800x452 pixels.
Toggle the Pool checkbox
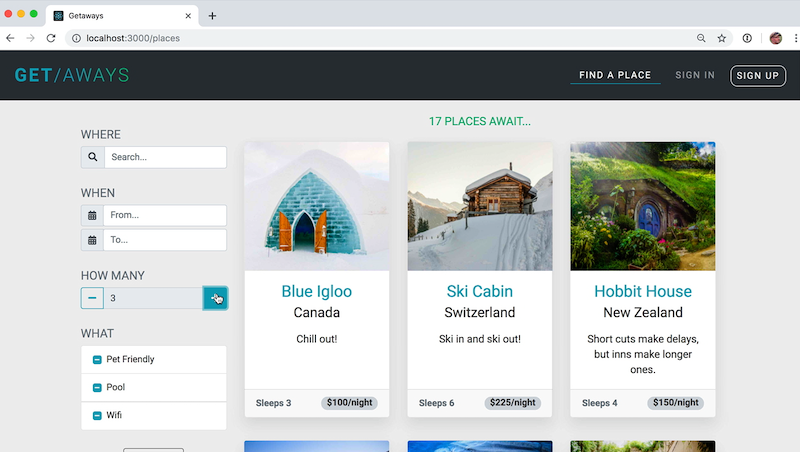click(97, 388)
